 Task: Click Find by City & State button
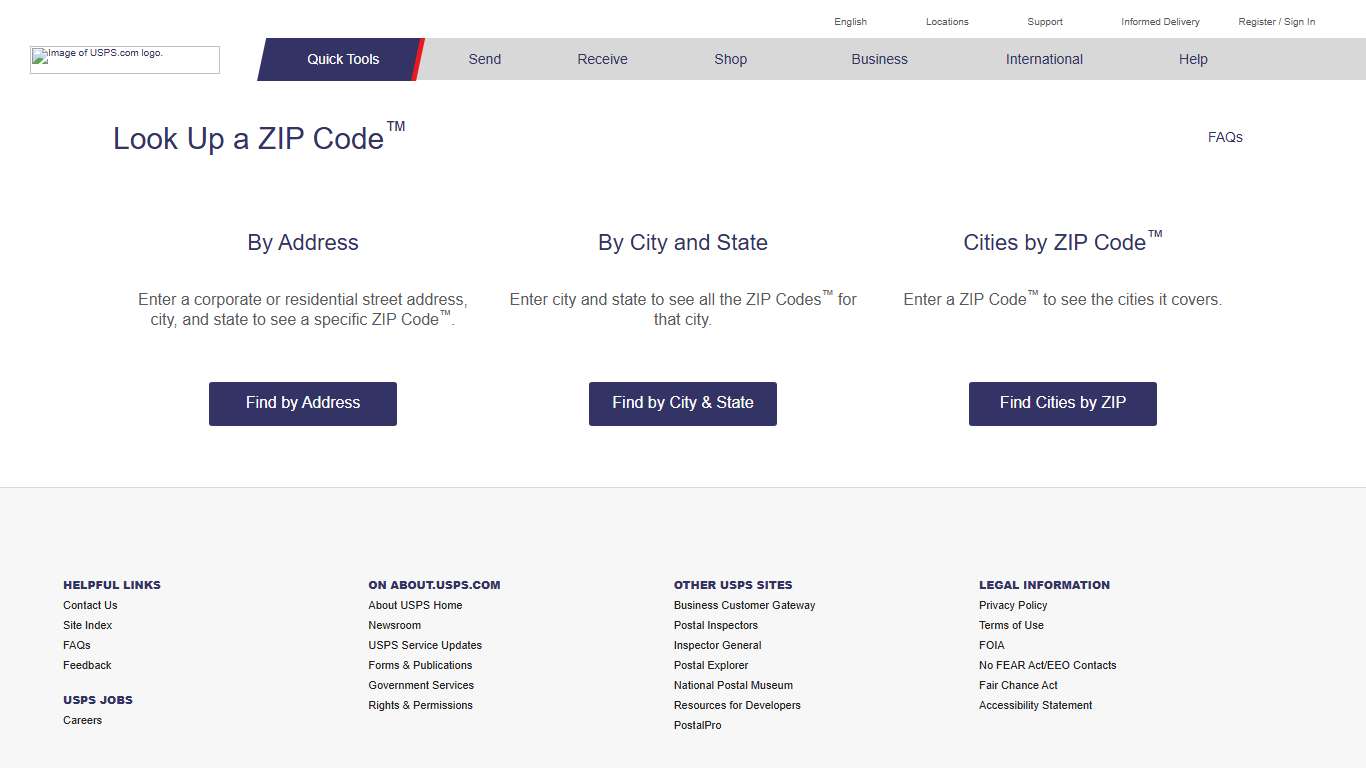[682, 403]
